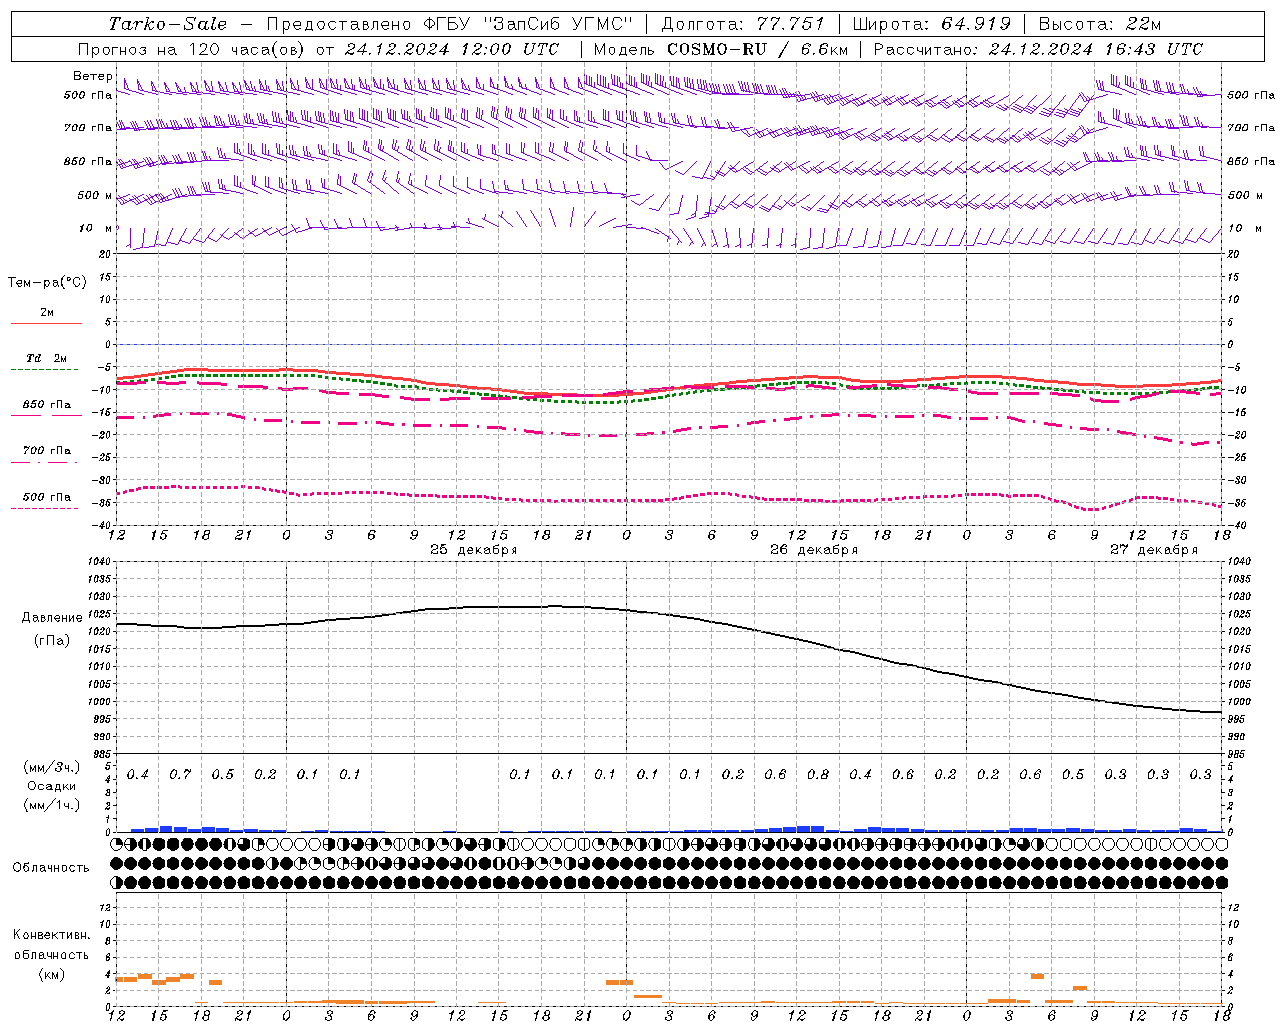Click the (мм/3ч.) precipitation unit label
The width and height of the screenshot is (1280, 1024).
coord(52,767)
